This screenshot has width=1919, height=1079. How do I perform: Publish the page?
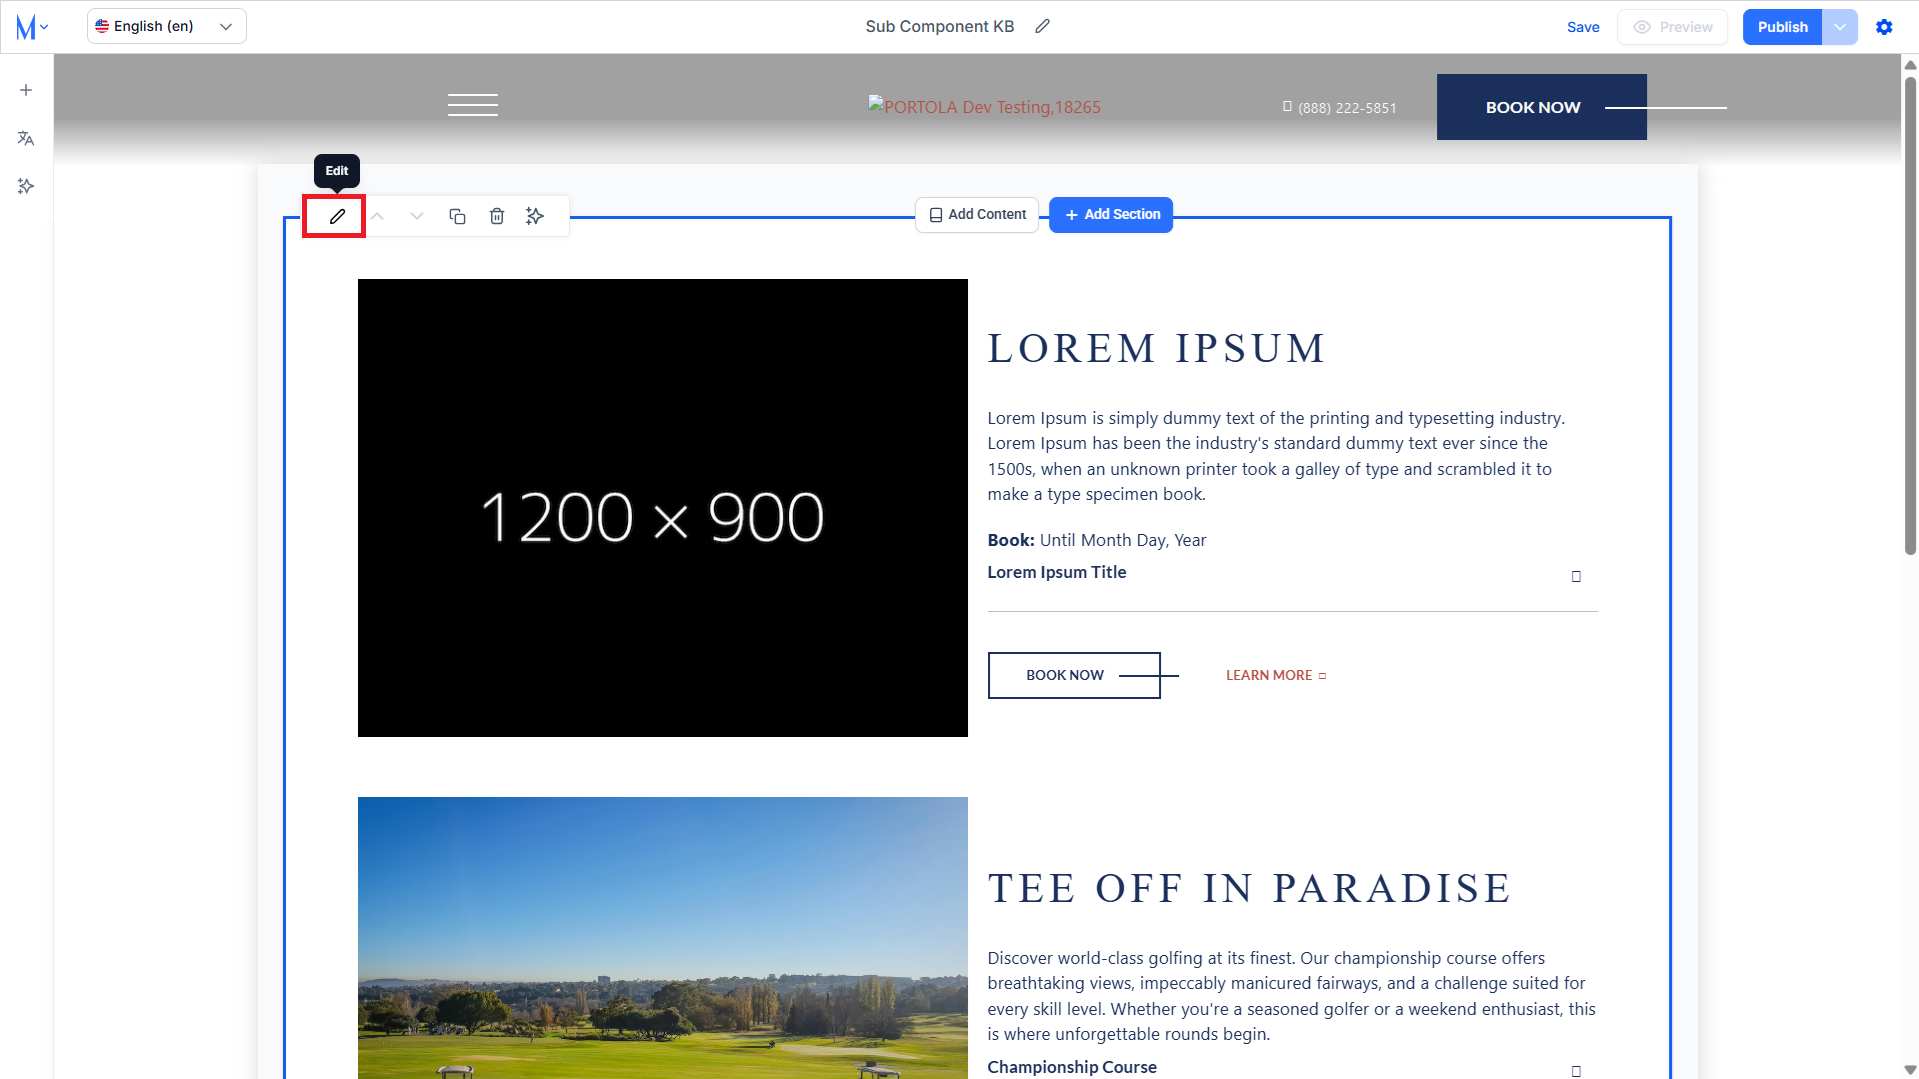[1782, 27]
